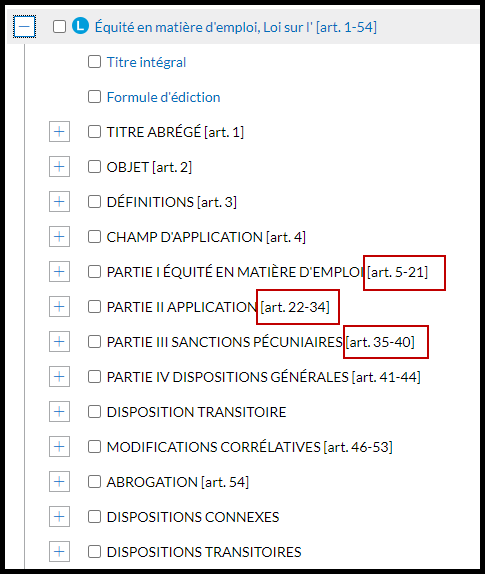This screenshot has height=574, width=485.
Task: Tick the Formule d'édiction checkbox
Action: click(x=94, y=97)
